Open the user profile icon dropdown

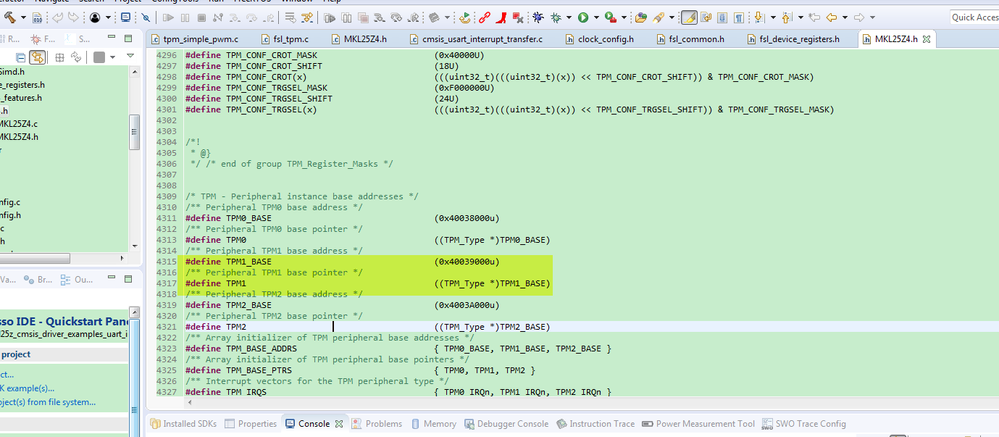[x=108, y=17]
